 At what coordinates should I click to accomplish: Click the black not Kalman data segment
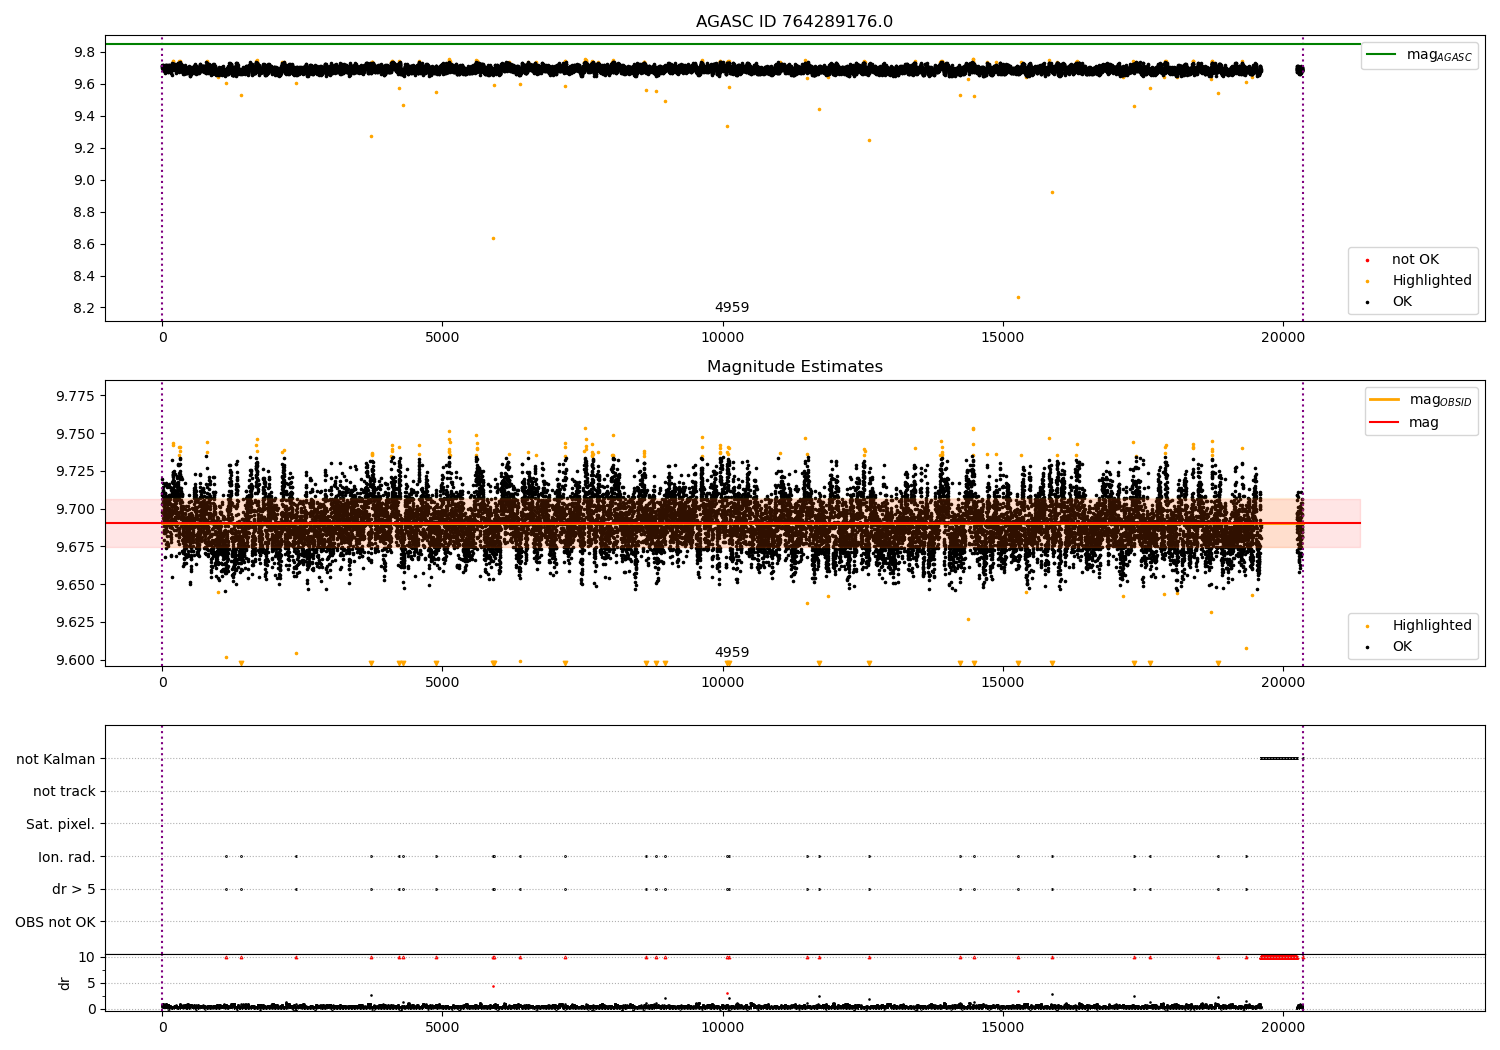click(x=1279, y=758)
